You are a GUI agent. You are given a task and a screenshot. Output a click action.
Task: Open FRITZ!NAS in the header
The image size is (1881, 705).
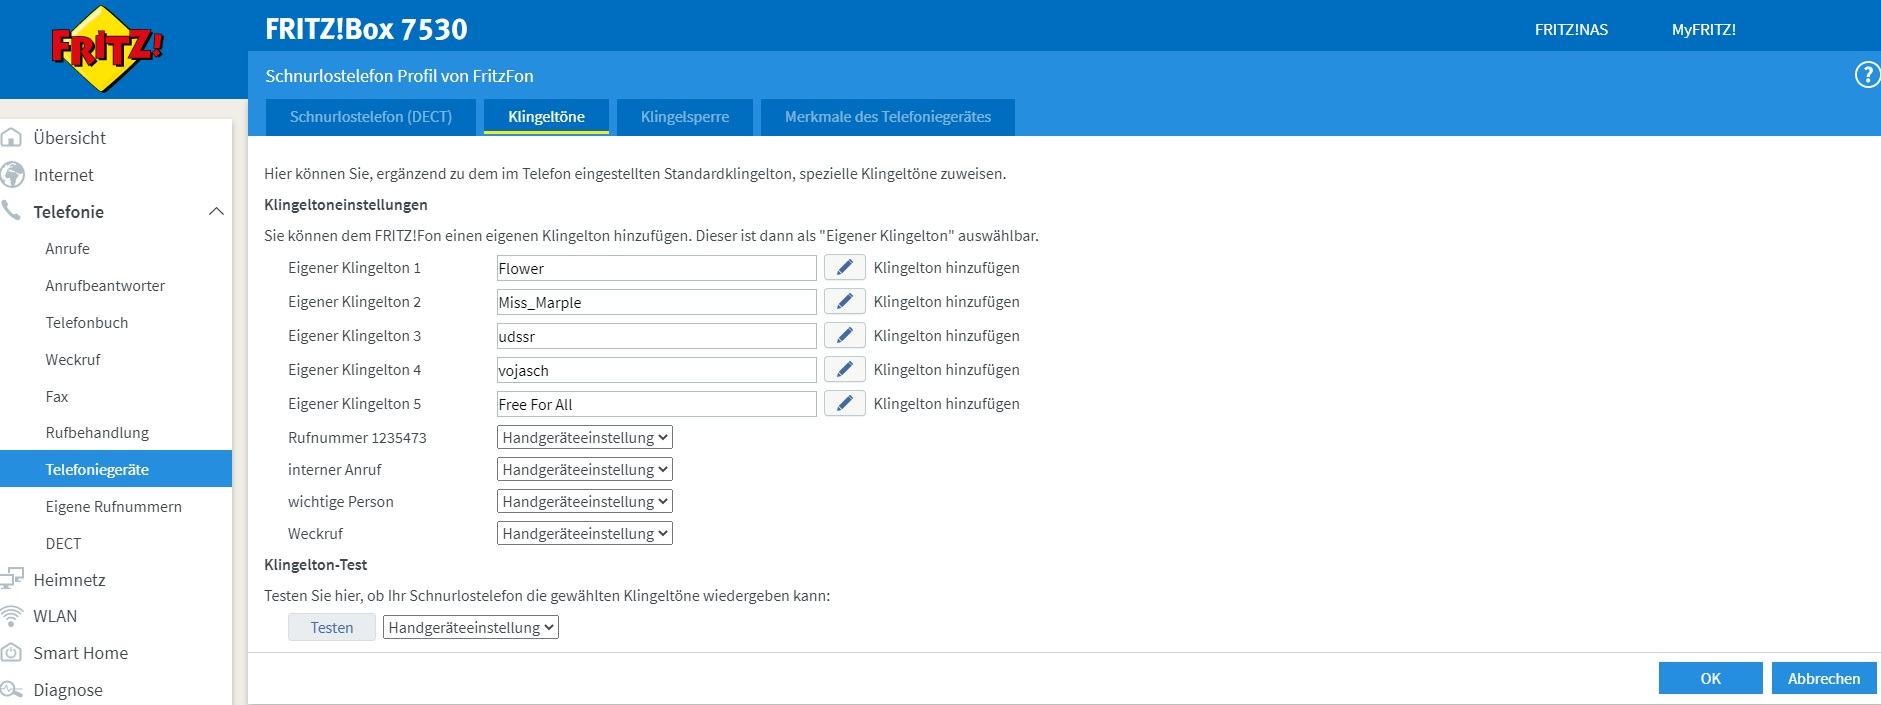1571,30
